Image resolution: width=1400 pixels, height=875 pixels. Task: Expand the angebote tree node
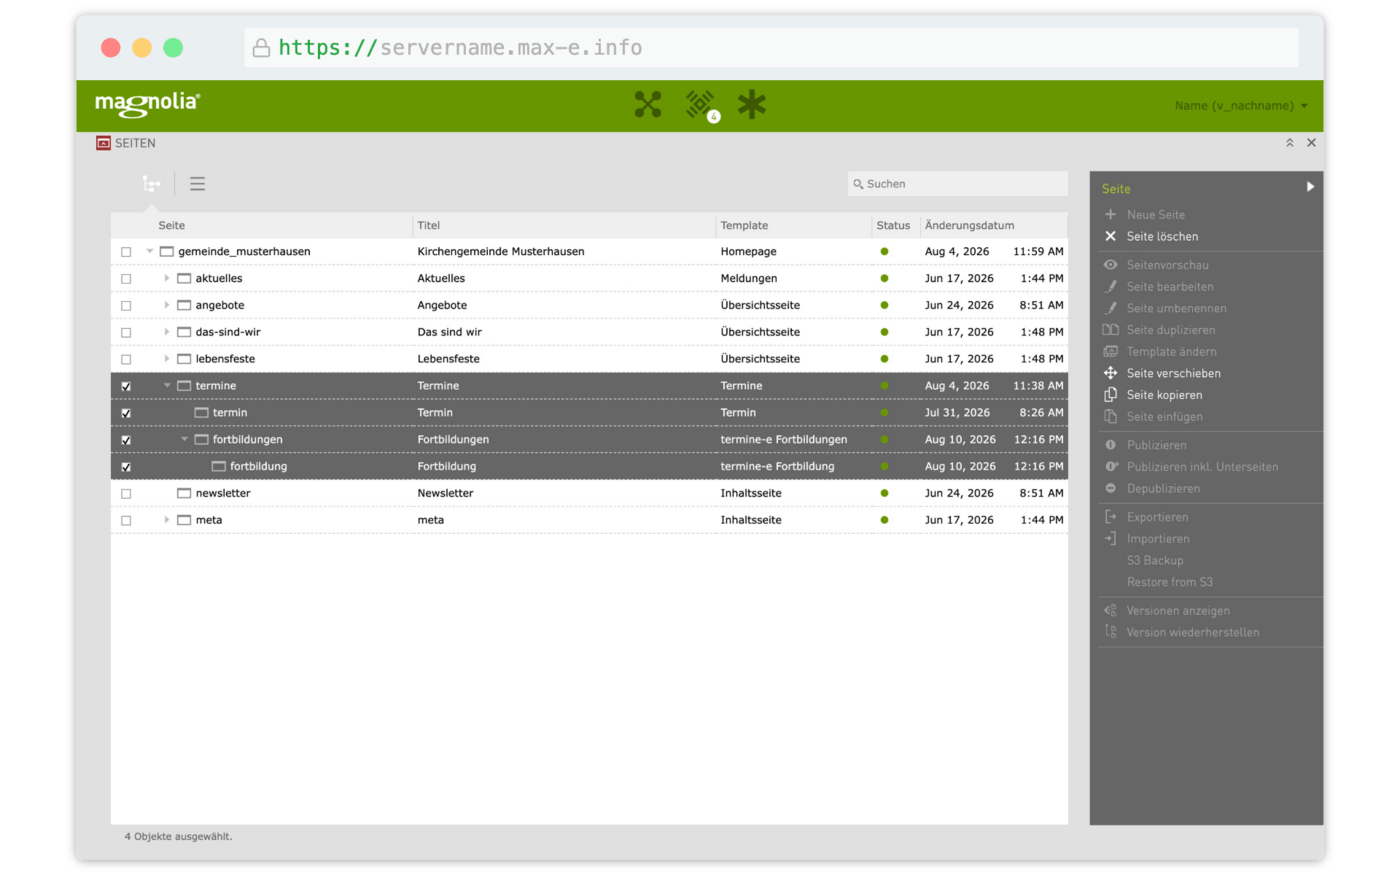coord(167,305)
